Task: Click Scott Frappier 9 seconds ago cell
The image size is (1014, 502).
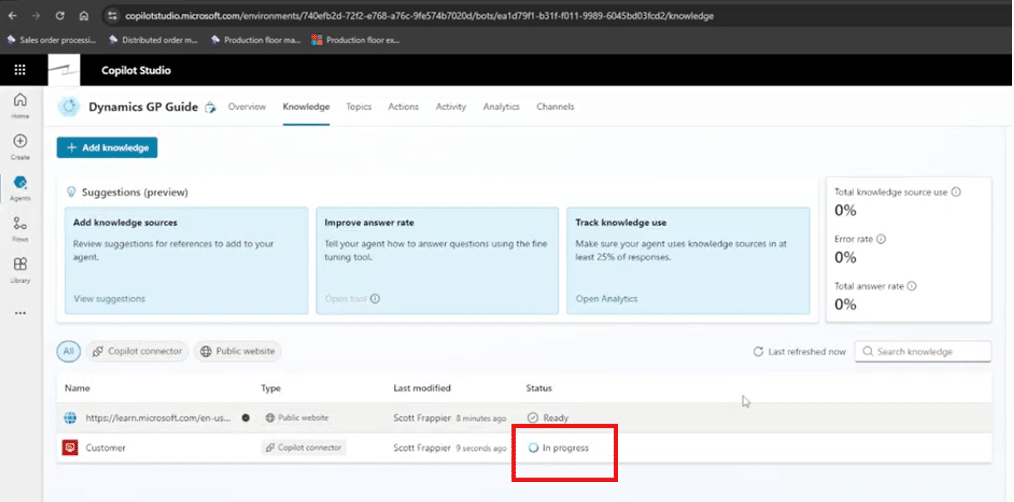Action: point(449,448)
